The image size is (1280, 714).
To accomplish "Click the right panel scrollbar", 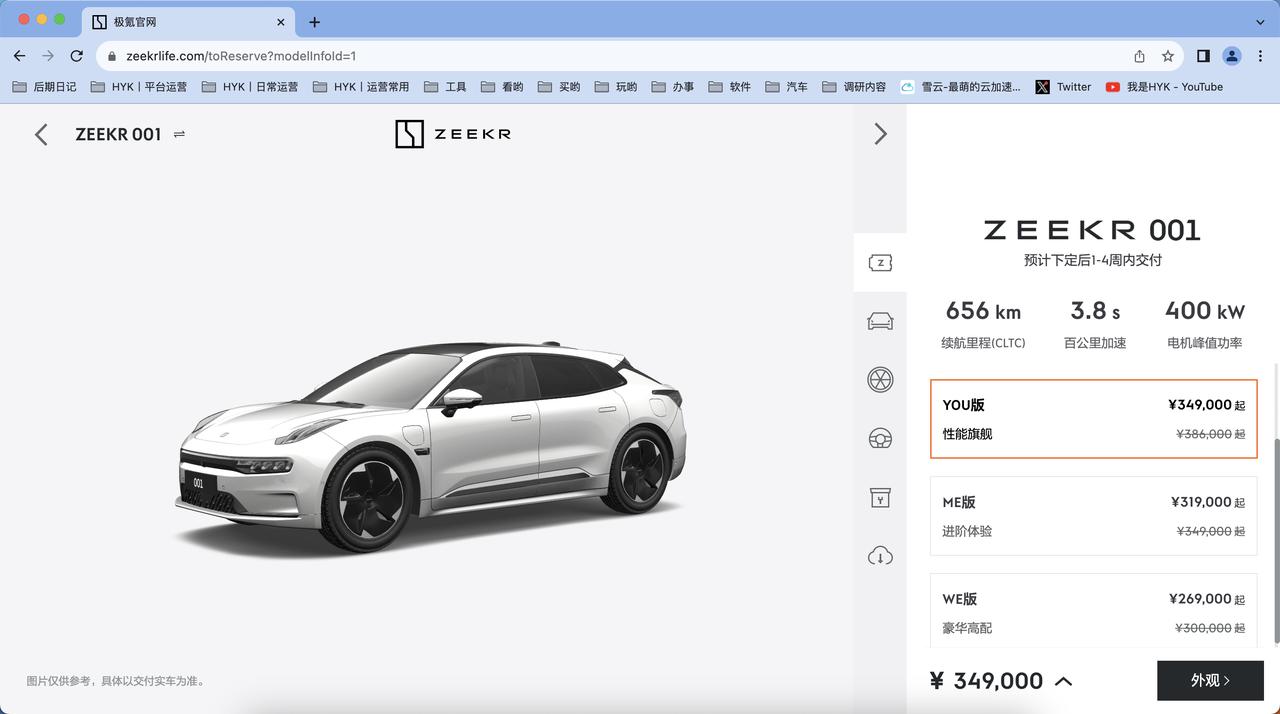I will [x=1275, y=541].
